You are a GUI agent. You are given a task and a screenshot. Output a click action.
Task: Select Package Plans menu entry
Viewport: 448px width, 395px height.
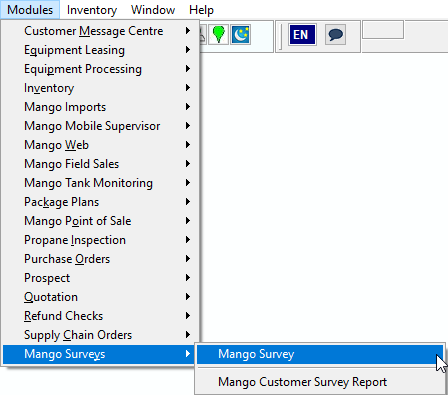100,202
